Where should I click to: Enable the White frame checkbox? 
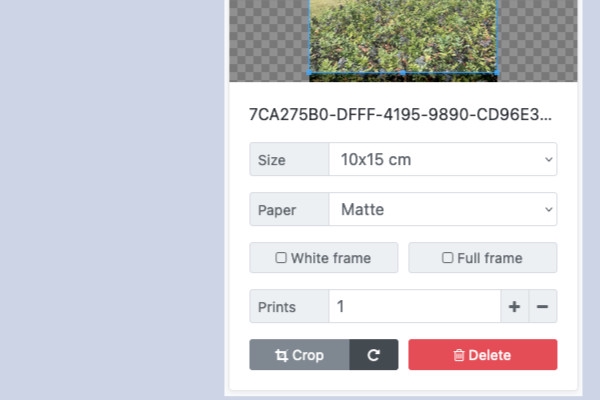coord(281,258)
